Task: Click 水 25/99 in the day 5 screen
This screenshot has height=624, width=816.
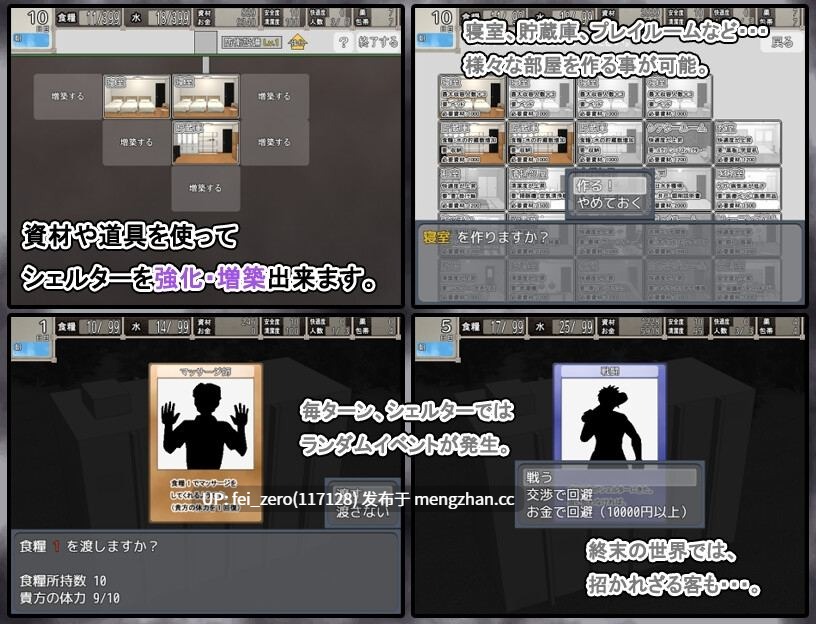Action: pyautogui.click(x=562, y=327)
